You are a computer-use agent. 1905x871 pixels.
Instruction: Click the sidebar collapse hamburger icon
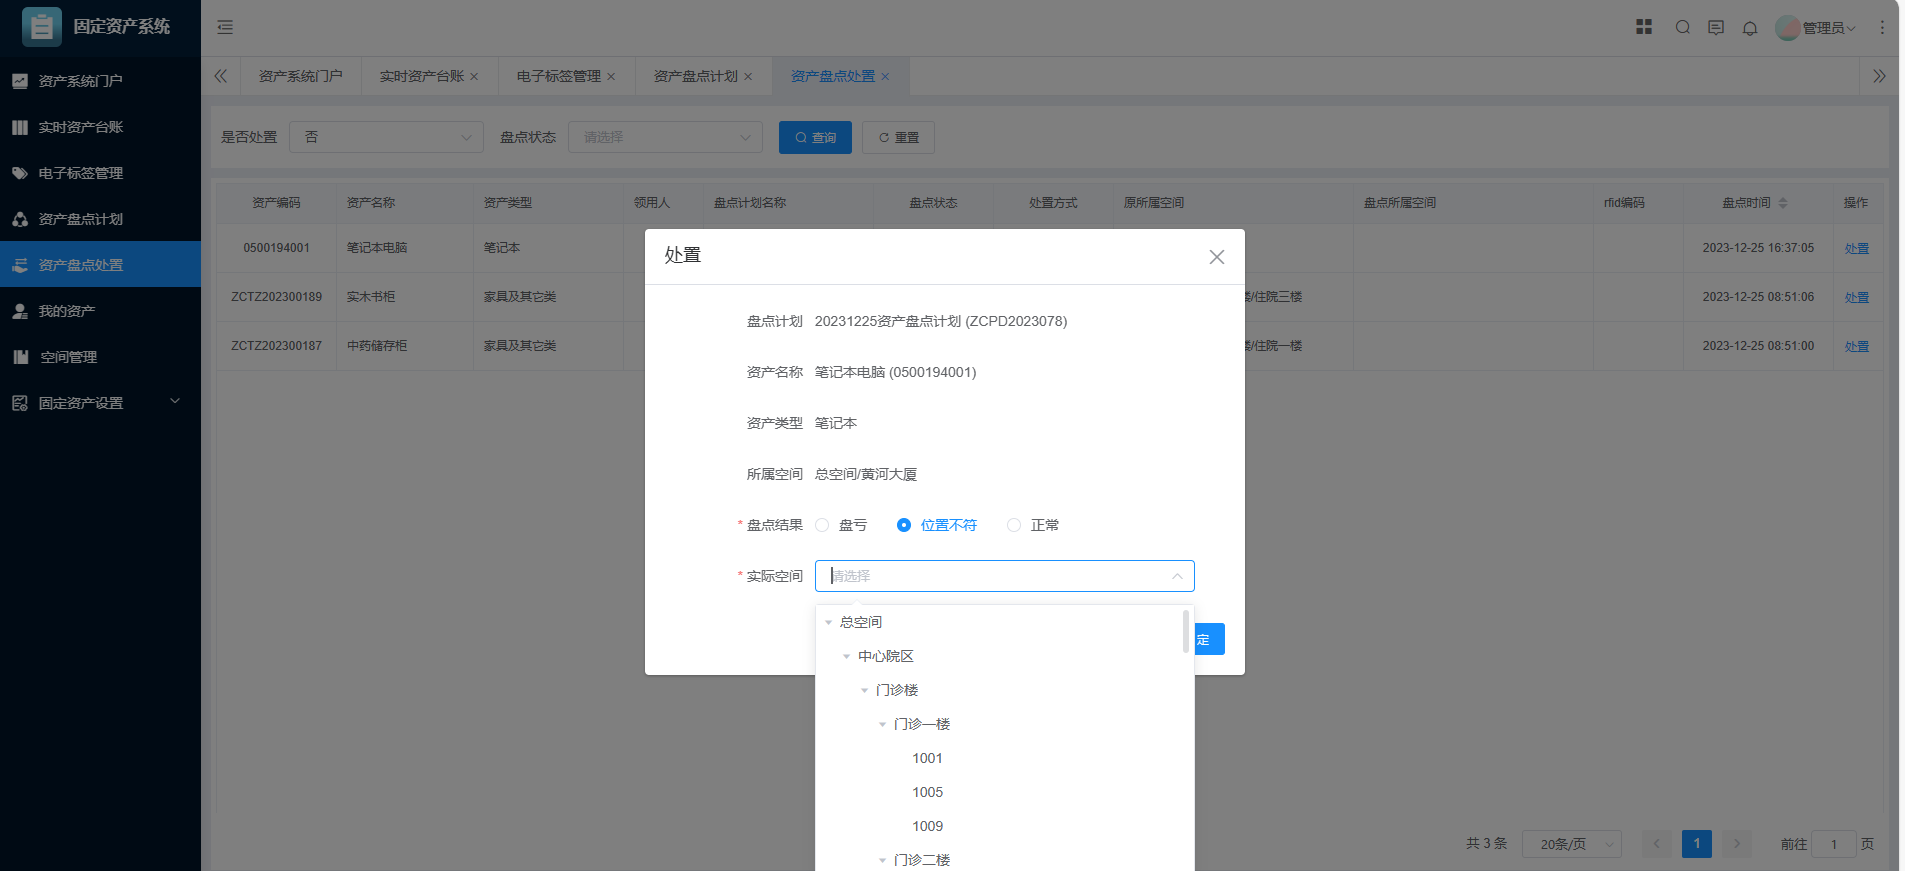click(x=225, y=27)
